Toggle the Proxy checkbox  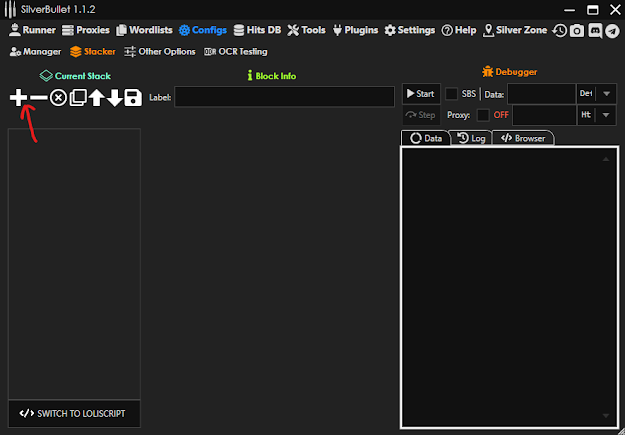[x=483, y=115]
